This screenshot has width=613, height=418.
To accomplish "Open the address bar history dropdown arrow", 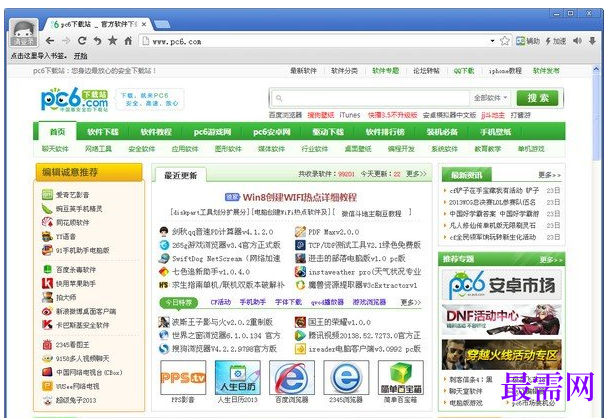I will 492,41.
